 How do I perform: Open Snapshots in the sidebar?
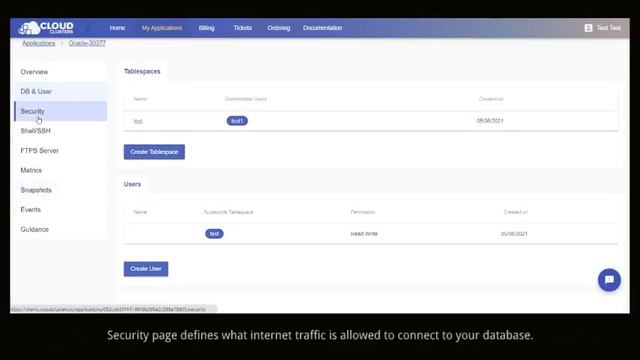pyautogui.click(x=60, y=190)
